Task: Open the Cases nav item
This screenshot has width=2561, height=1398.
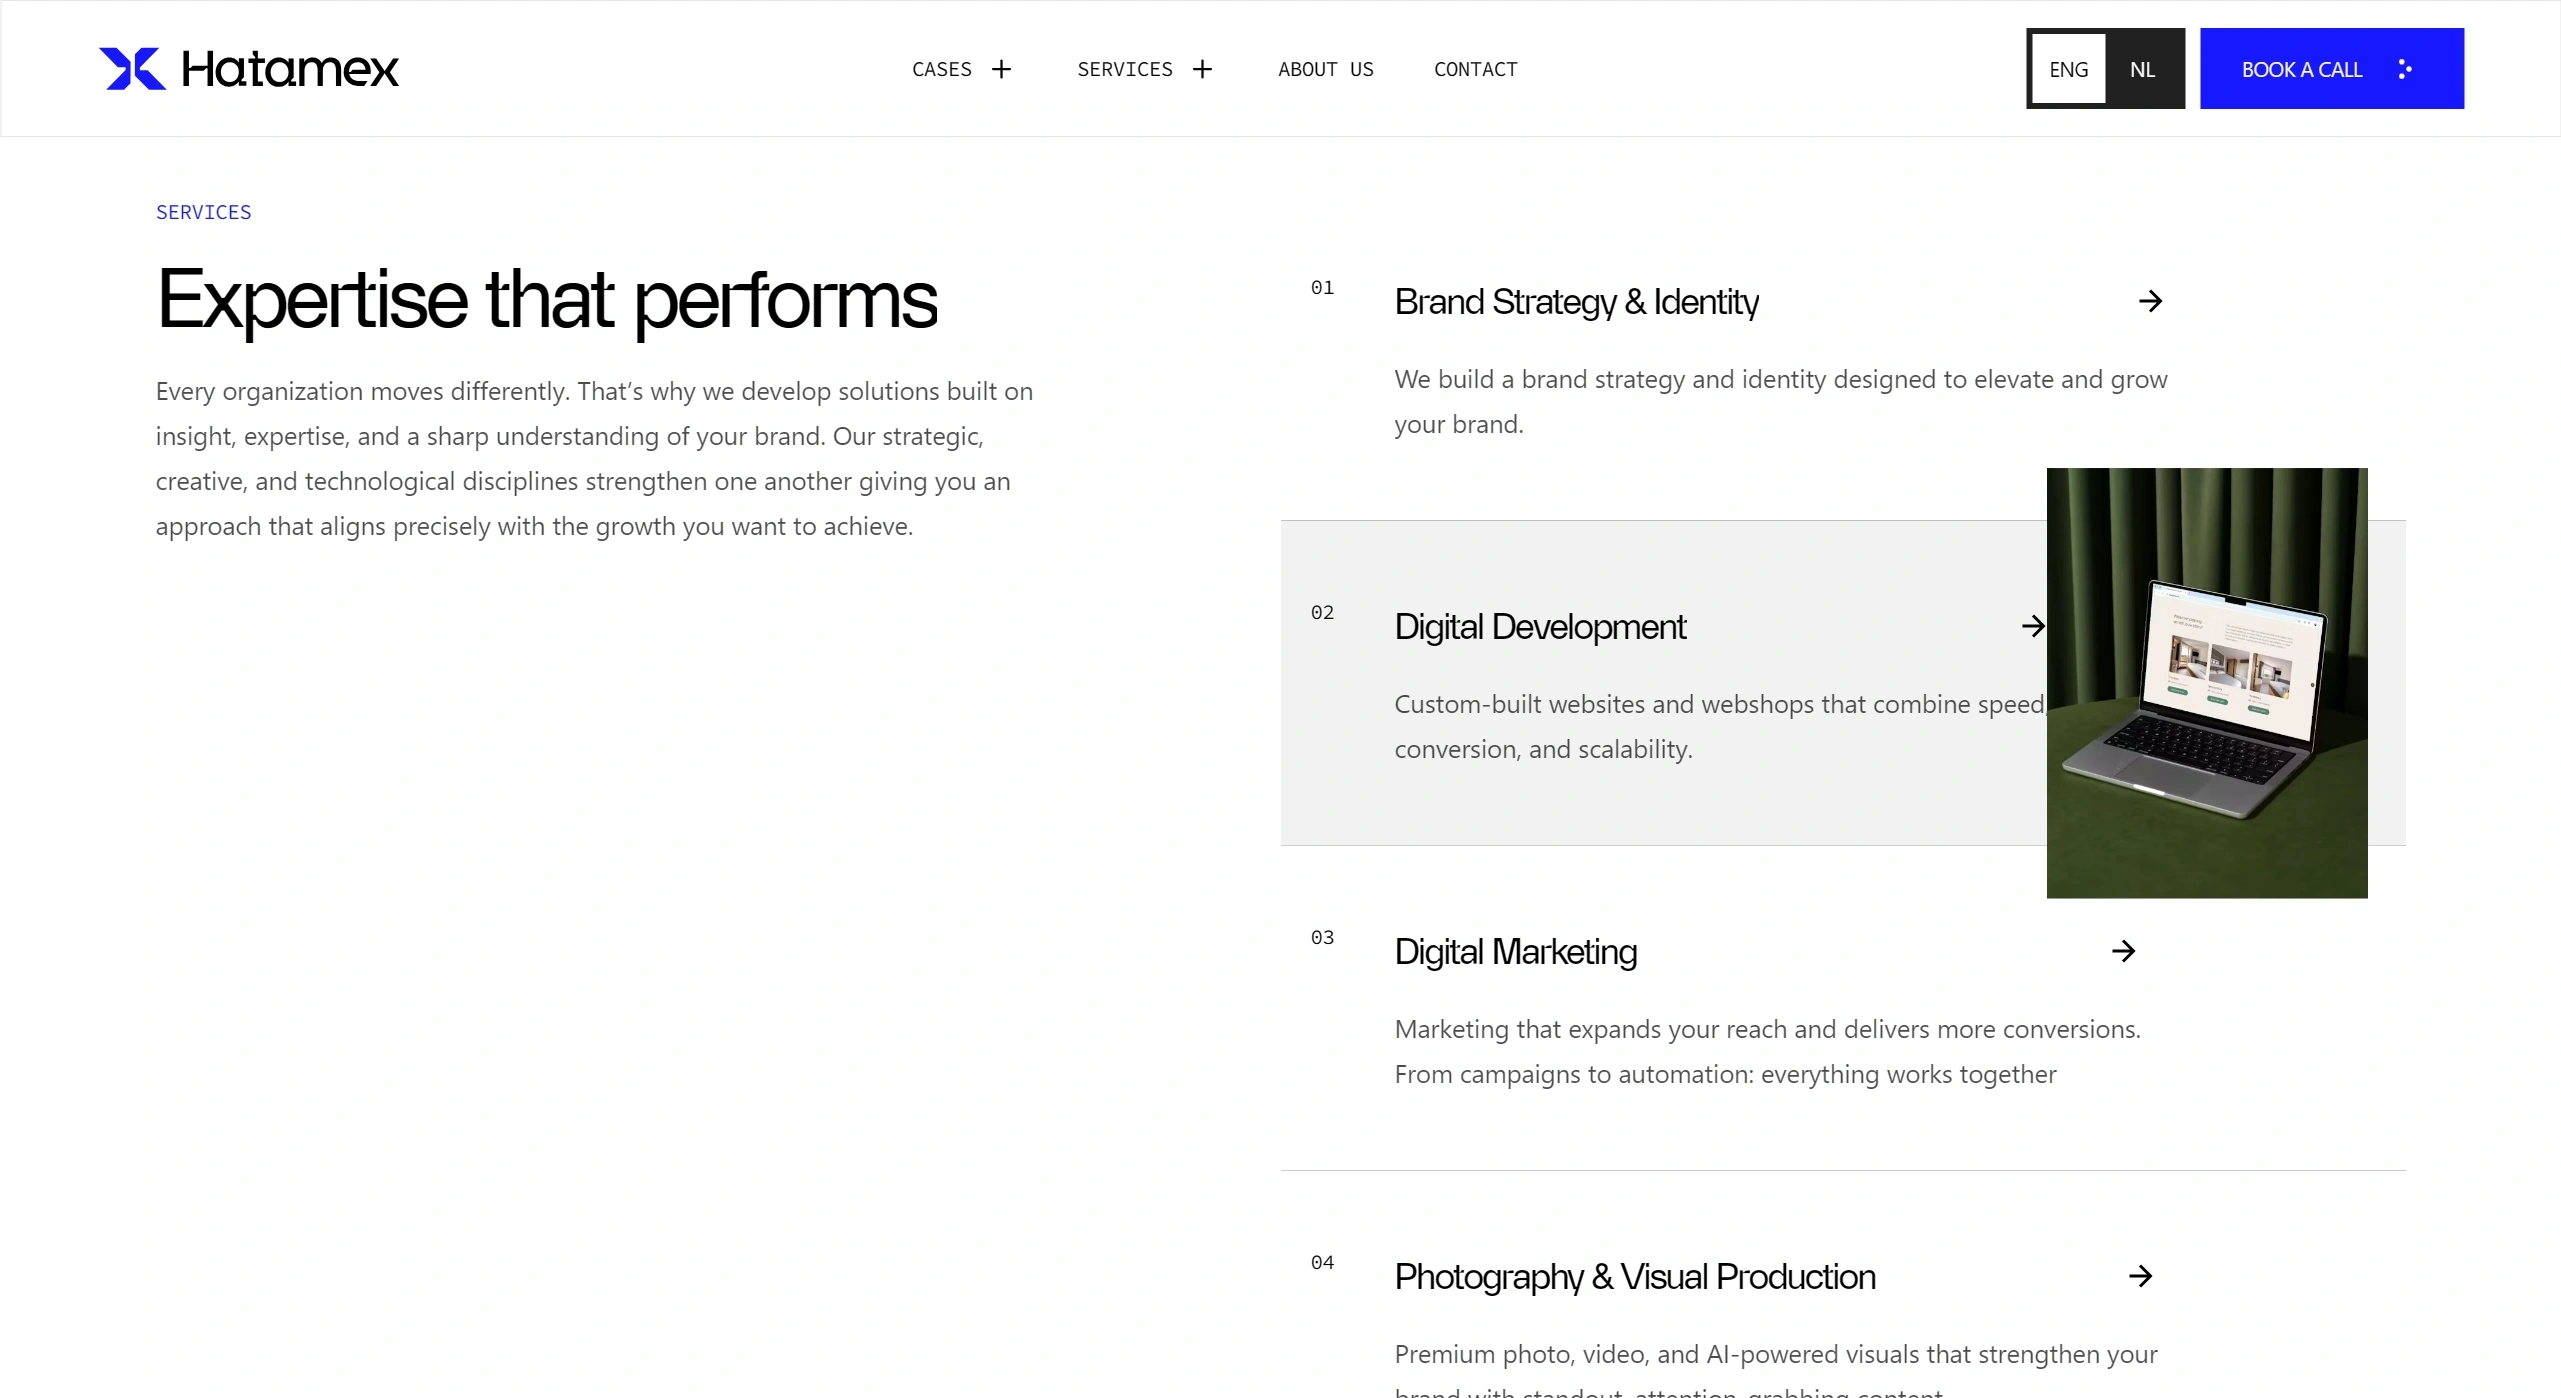Action: [941, 69]
